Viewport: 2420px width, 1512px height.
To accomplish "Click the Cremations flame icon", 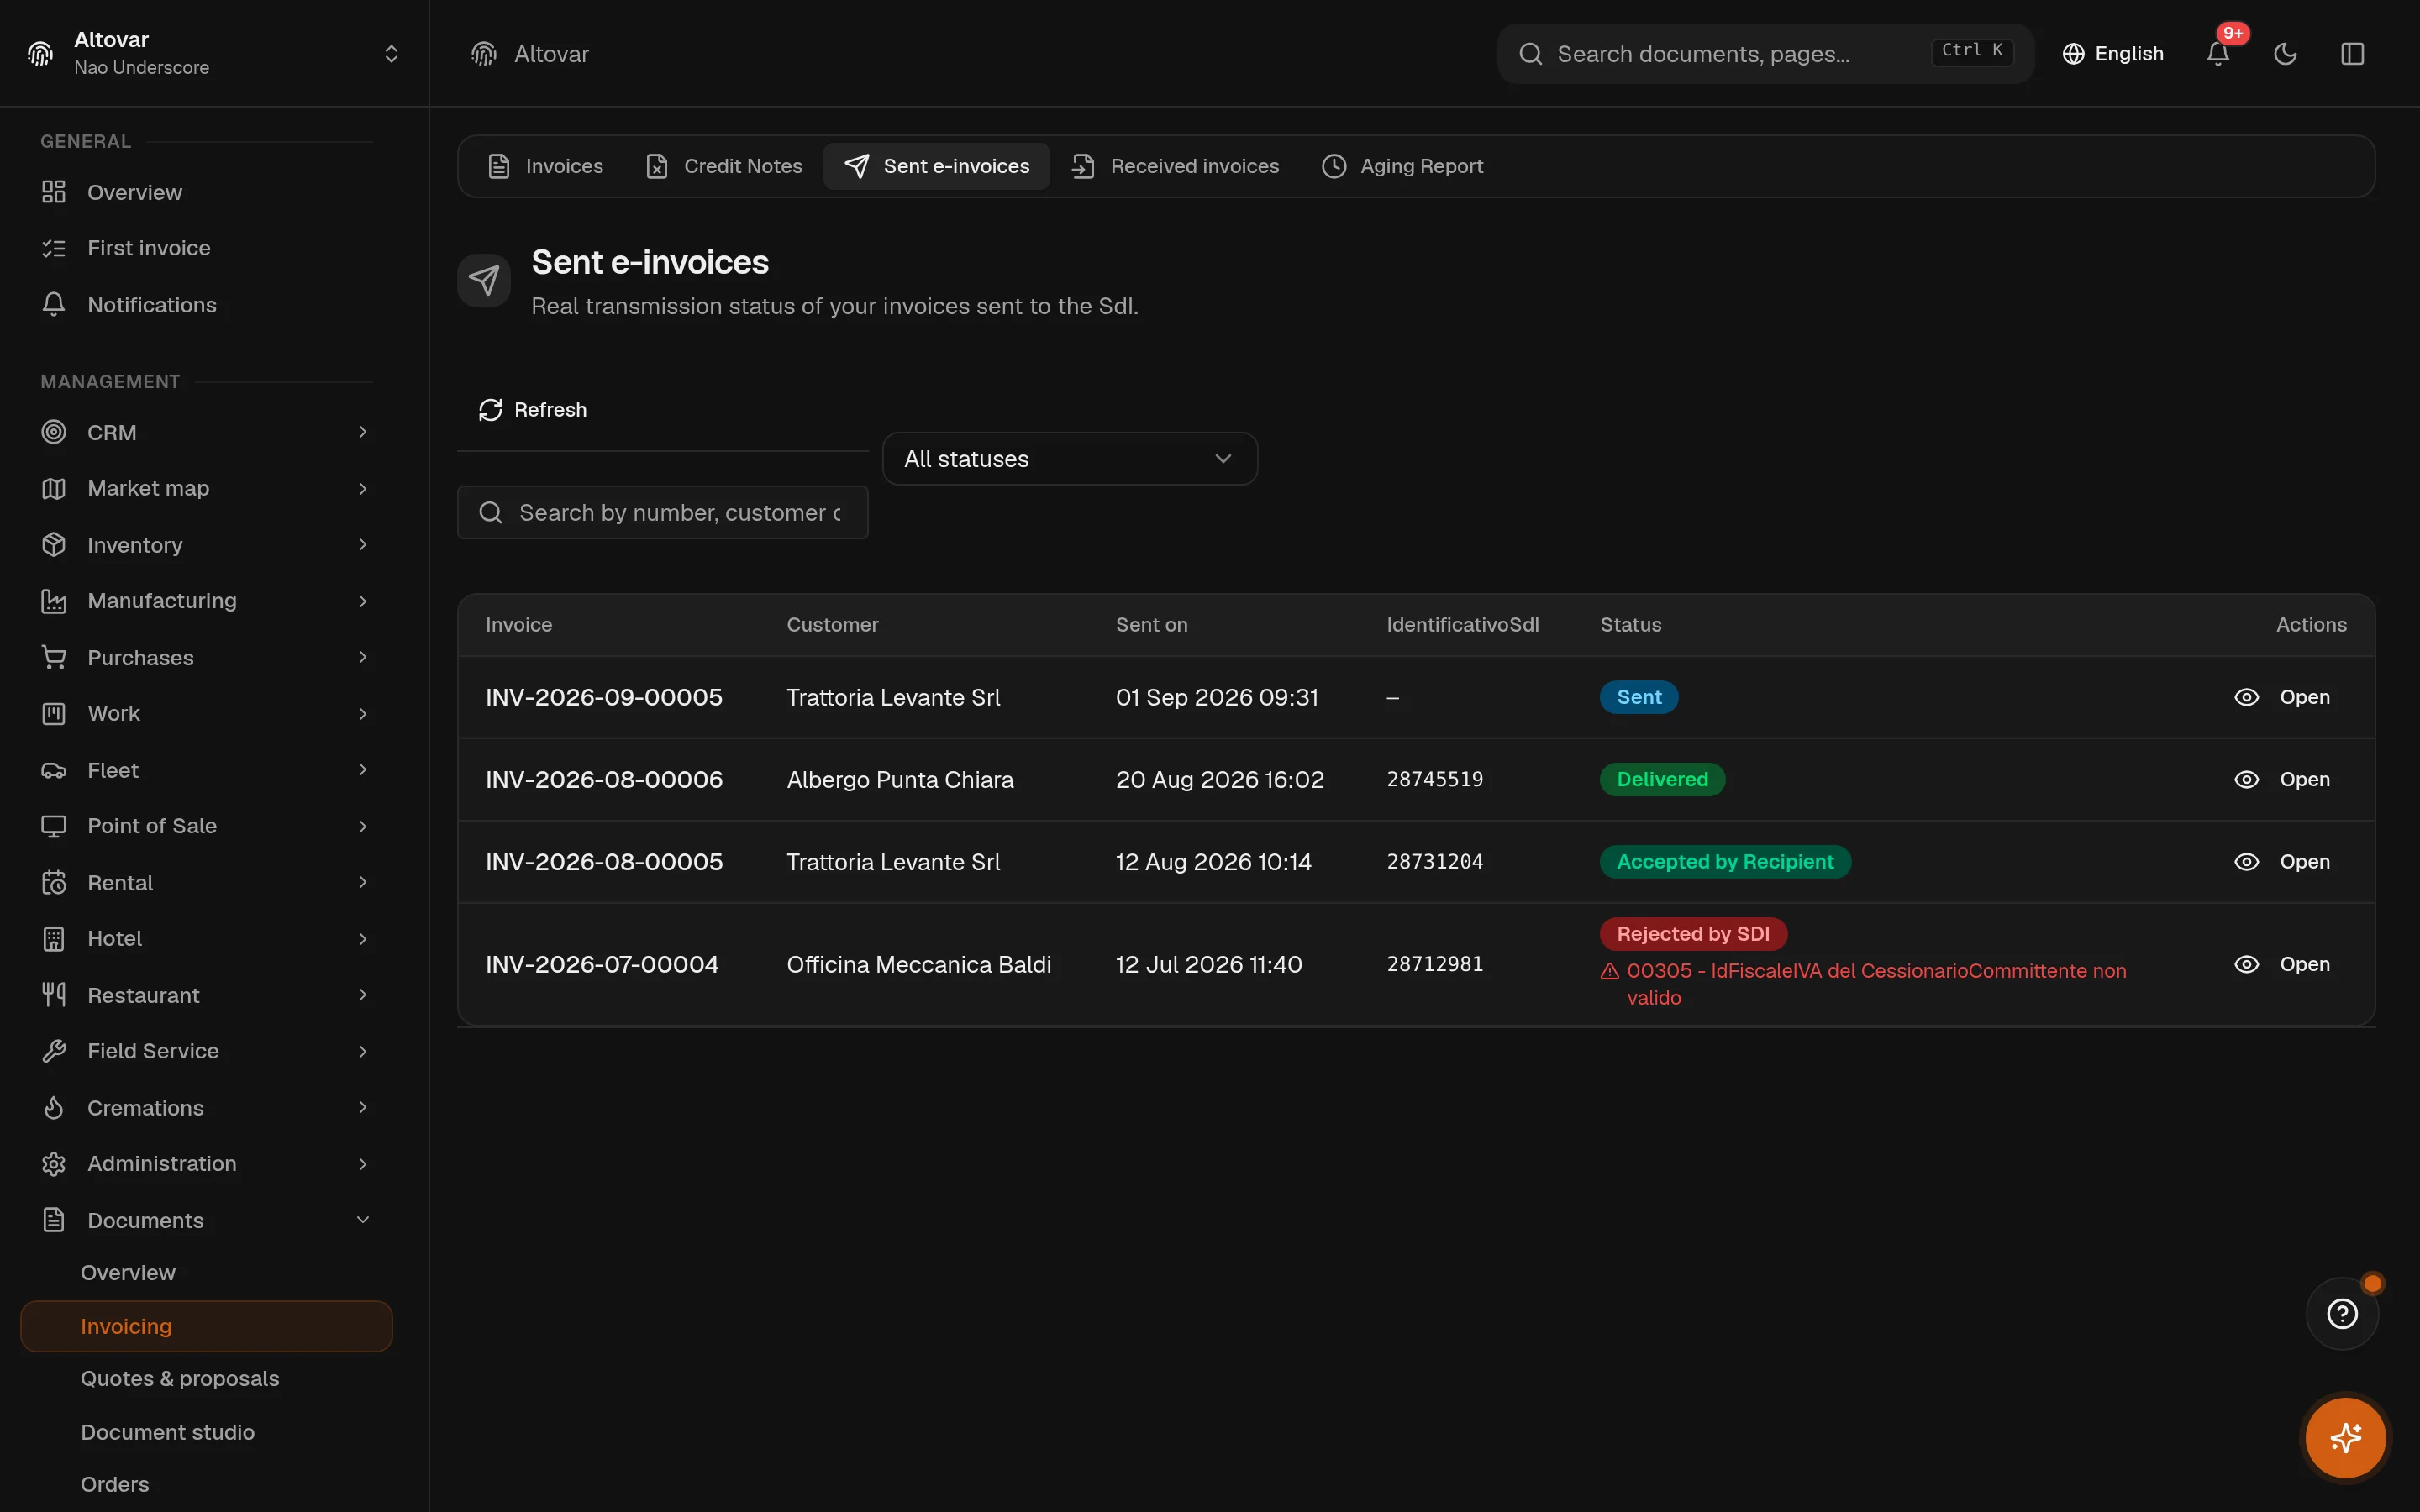I will pos(54,1107).
